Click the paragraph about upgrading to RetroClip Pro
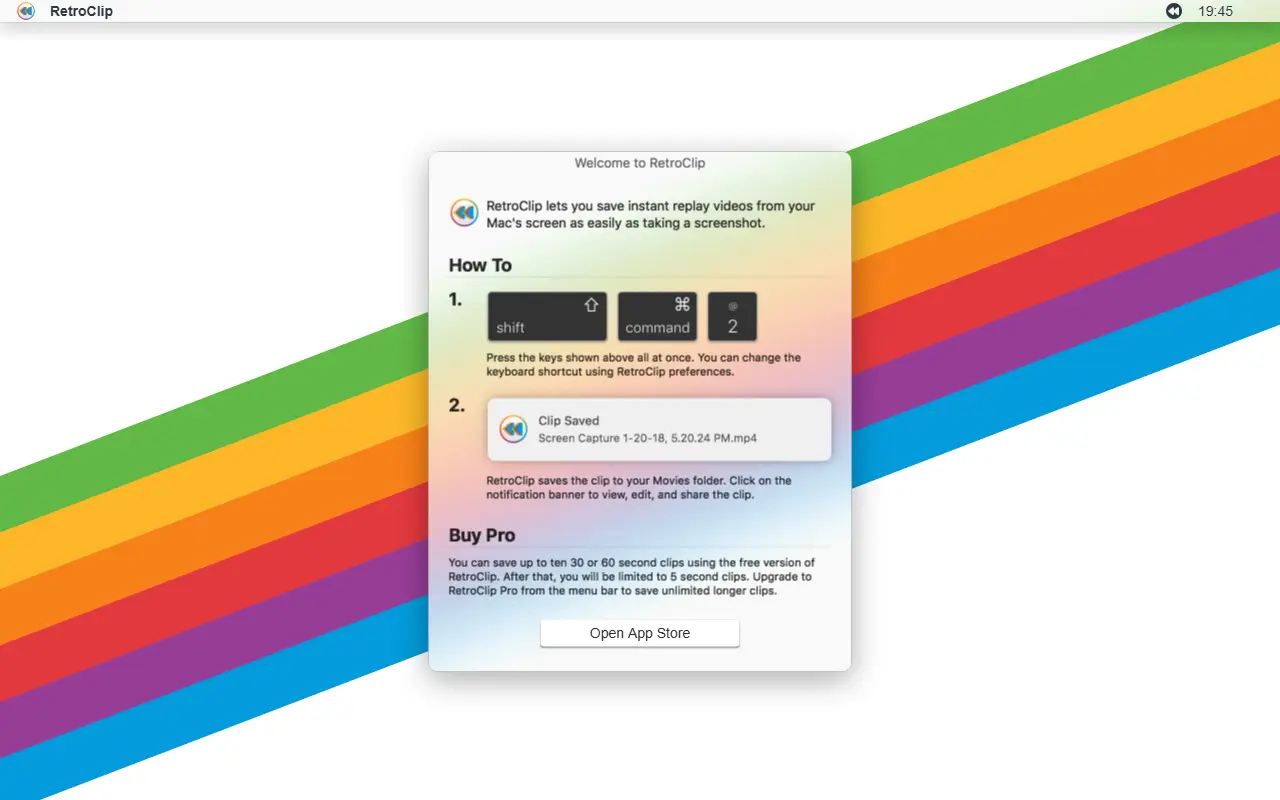The width and height of the screenshot is (1280, 800). [632, 577]
